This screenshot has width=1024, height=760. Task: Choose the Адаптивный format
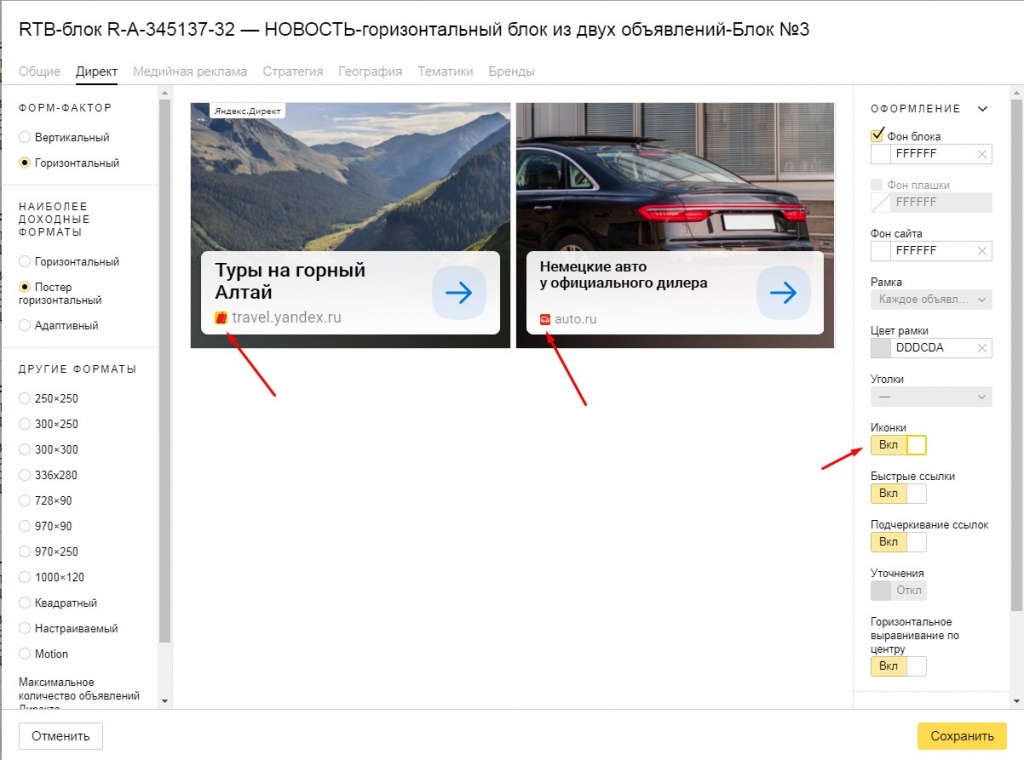point(25,325)
